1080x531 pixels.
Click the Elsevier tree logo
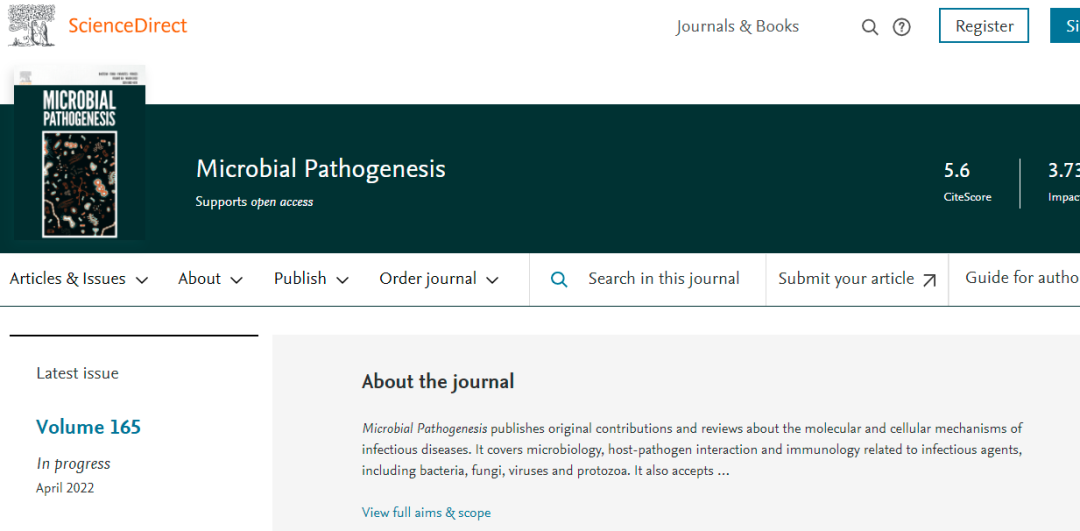click(x=31, y=26)
